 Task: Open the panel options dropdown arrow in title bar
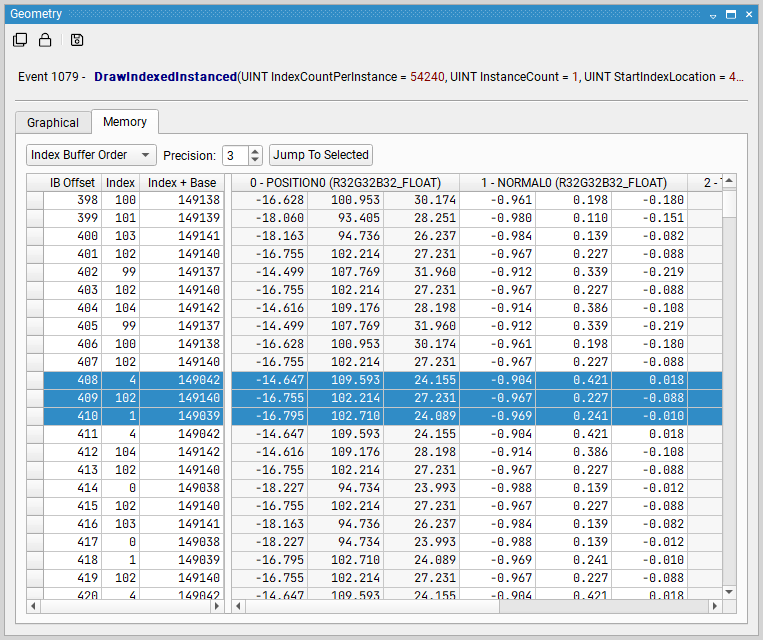(x=713, y=15)
